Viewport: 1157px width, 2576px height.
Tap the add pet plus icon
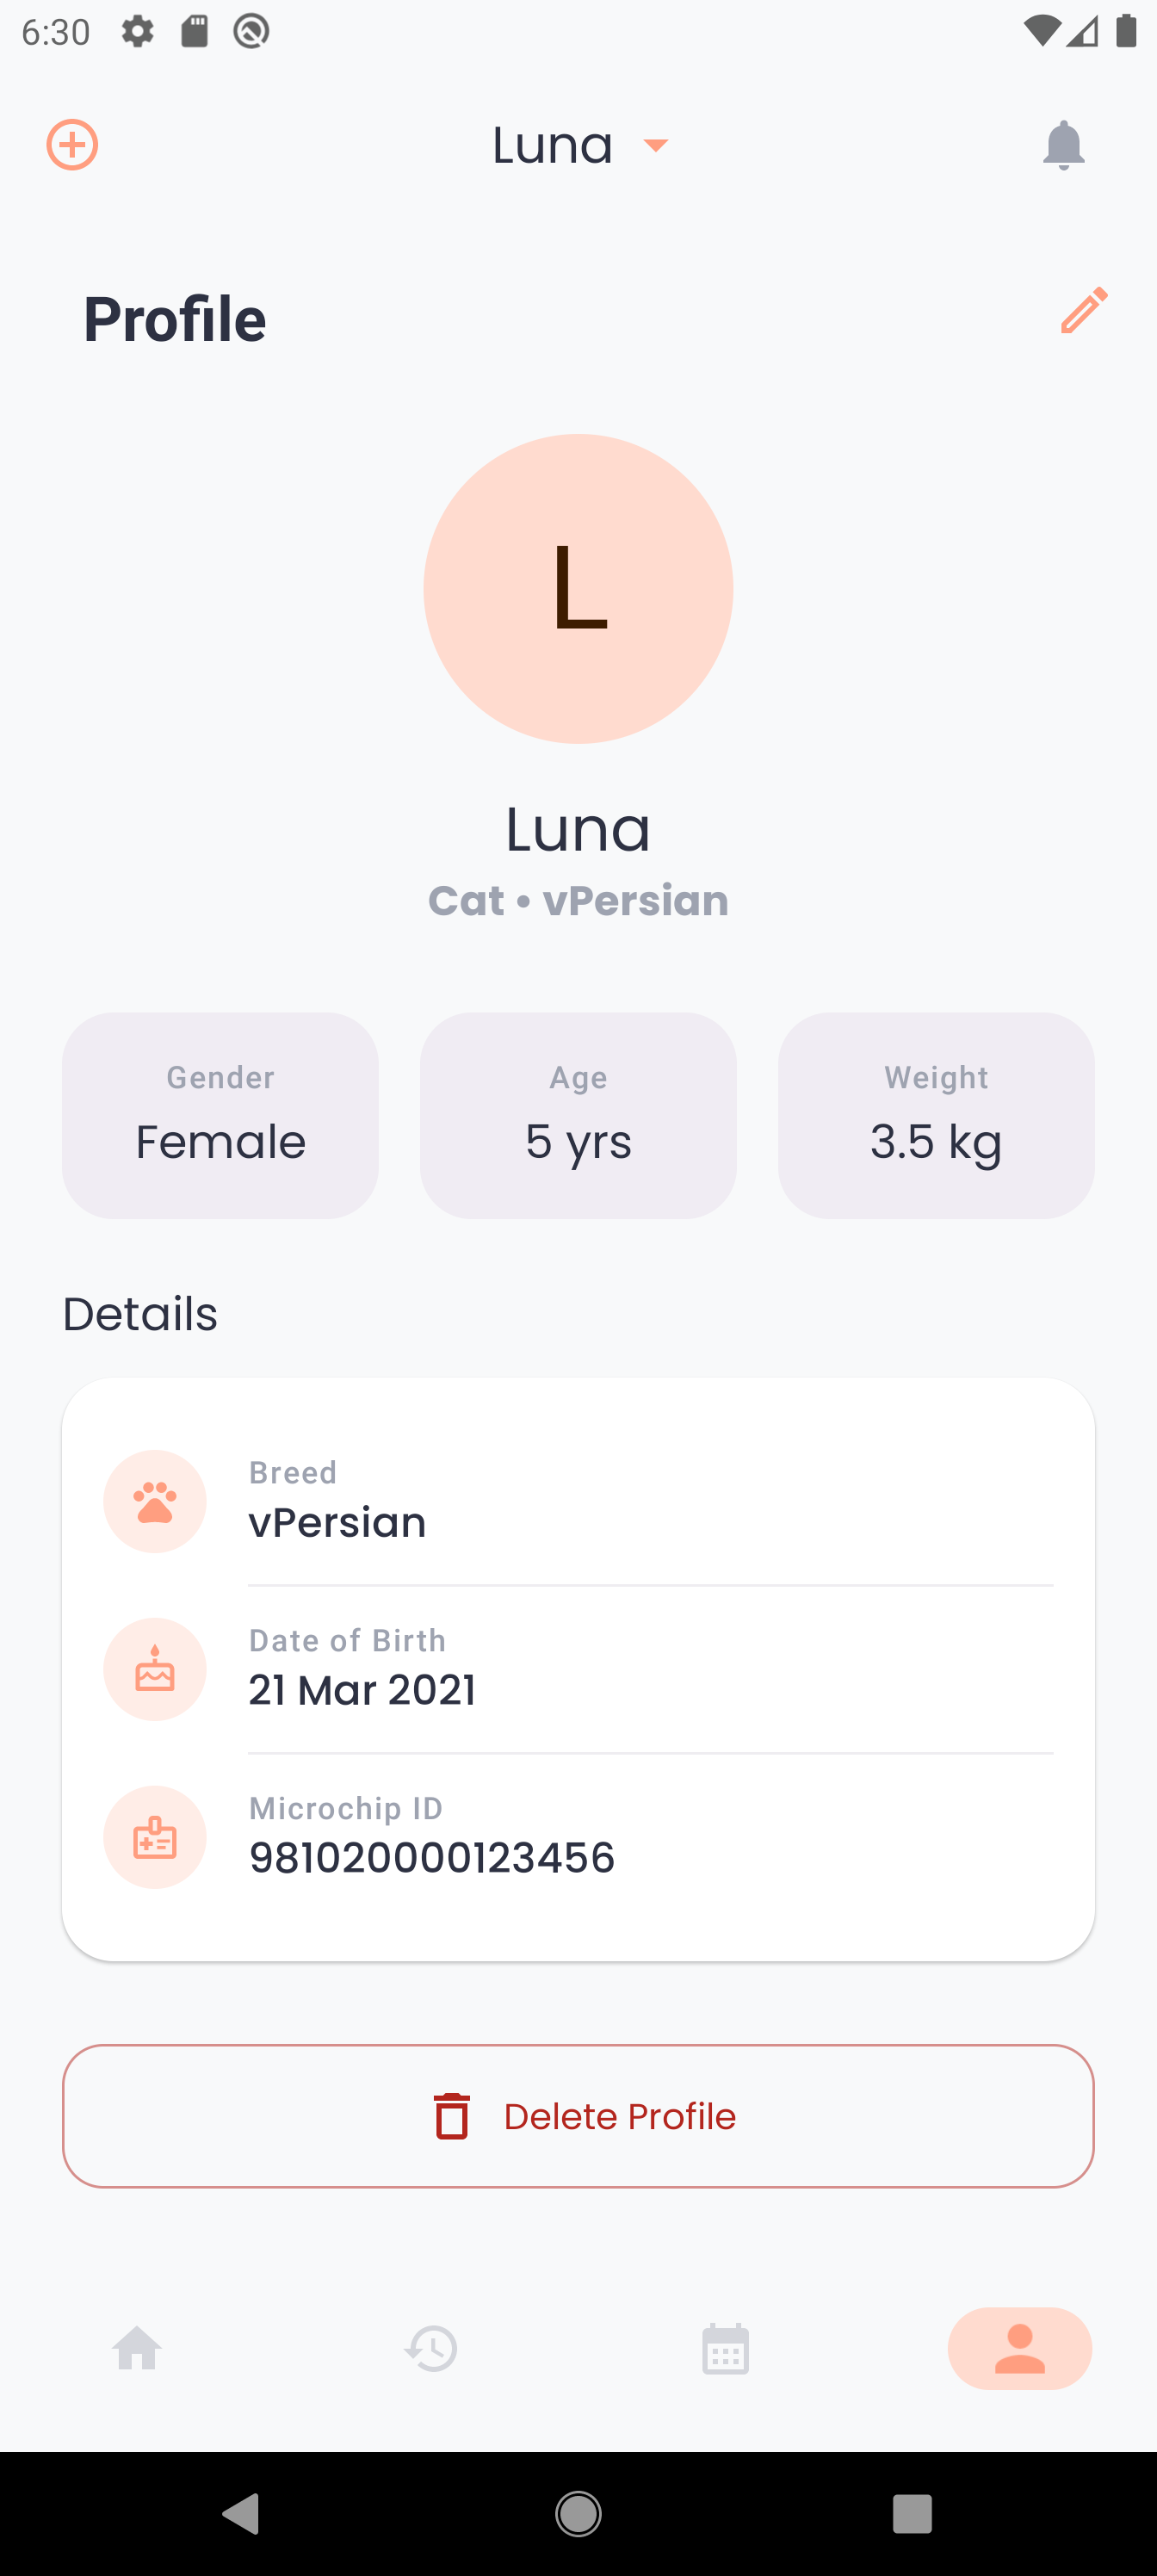click(x=72, y=145)
